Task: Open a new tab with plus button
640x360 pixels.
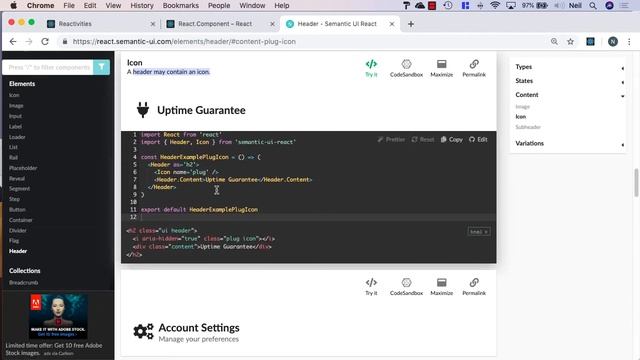Action: [411, 24]
